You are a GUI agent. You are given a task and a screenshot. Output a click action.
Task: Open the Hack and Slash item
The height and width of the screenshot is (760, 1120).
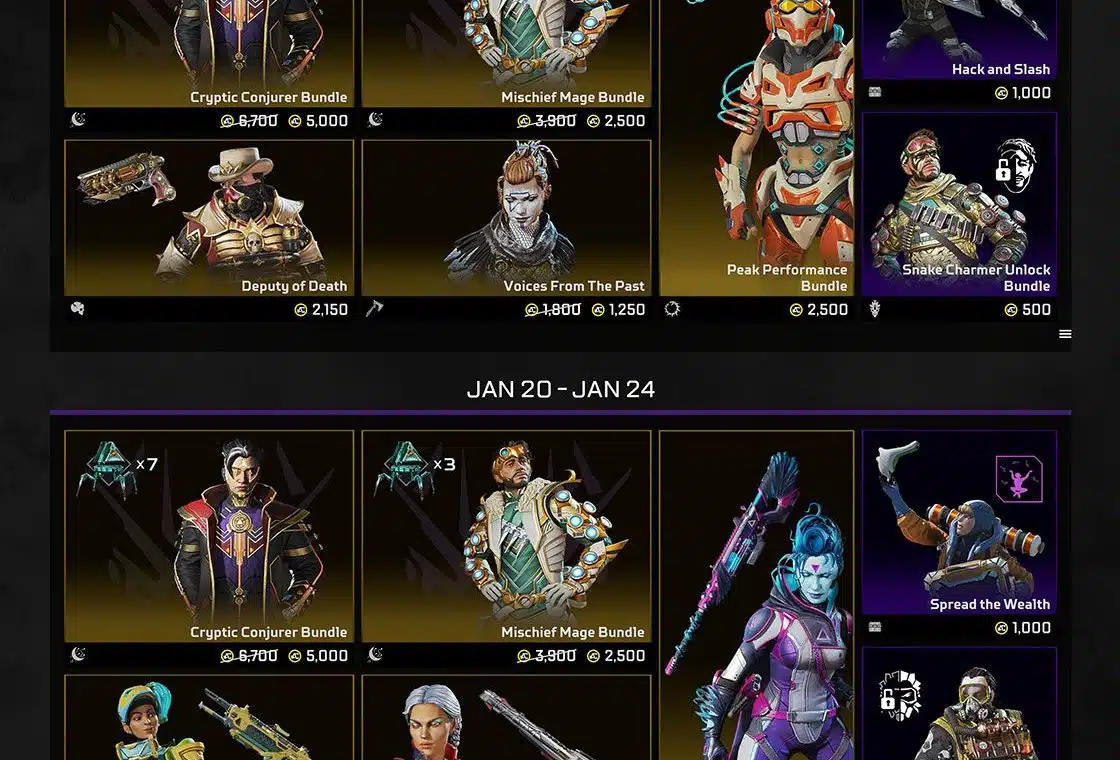coord(959,39)
